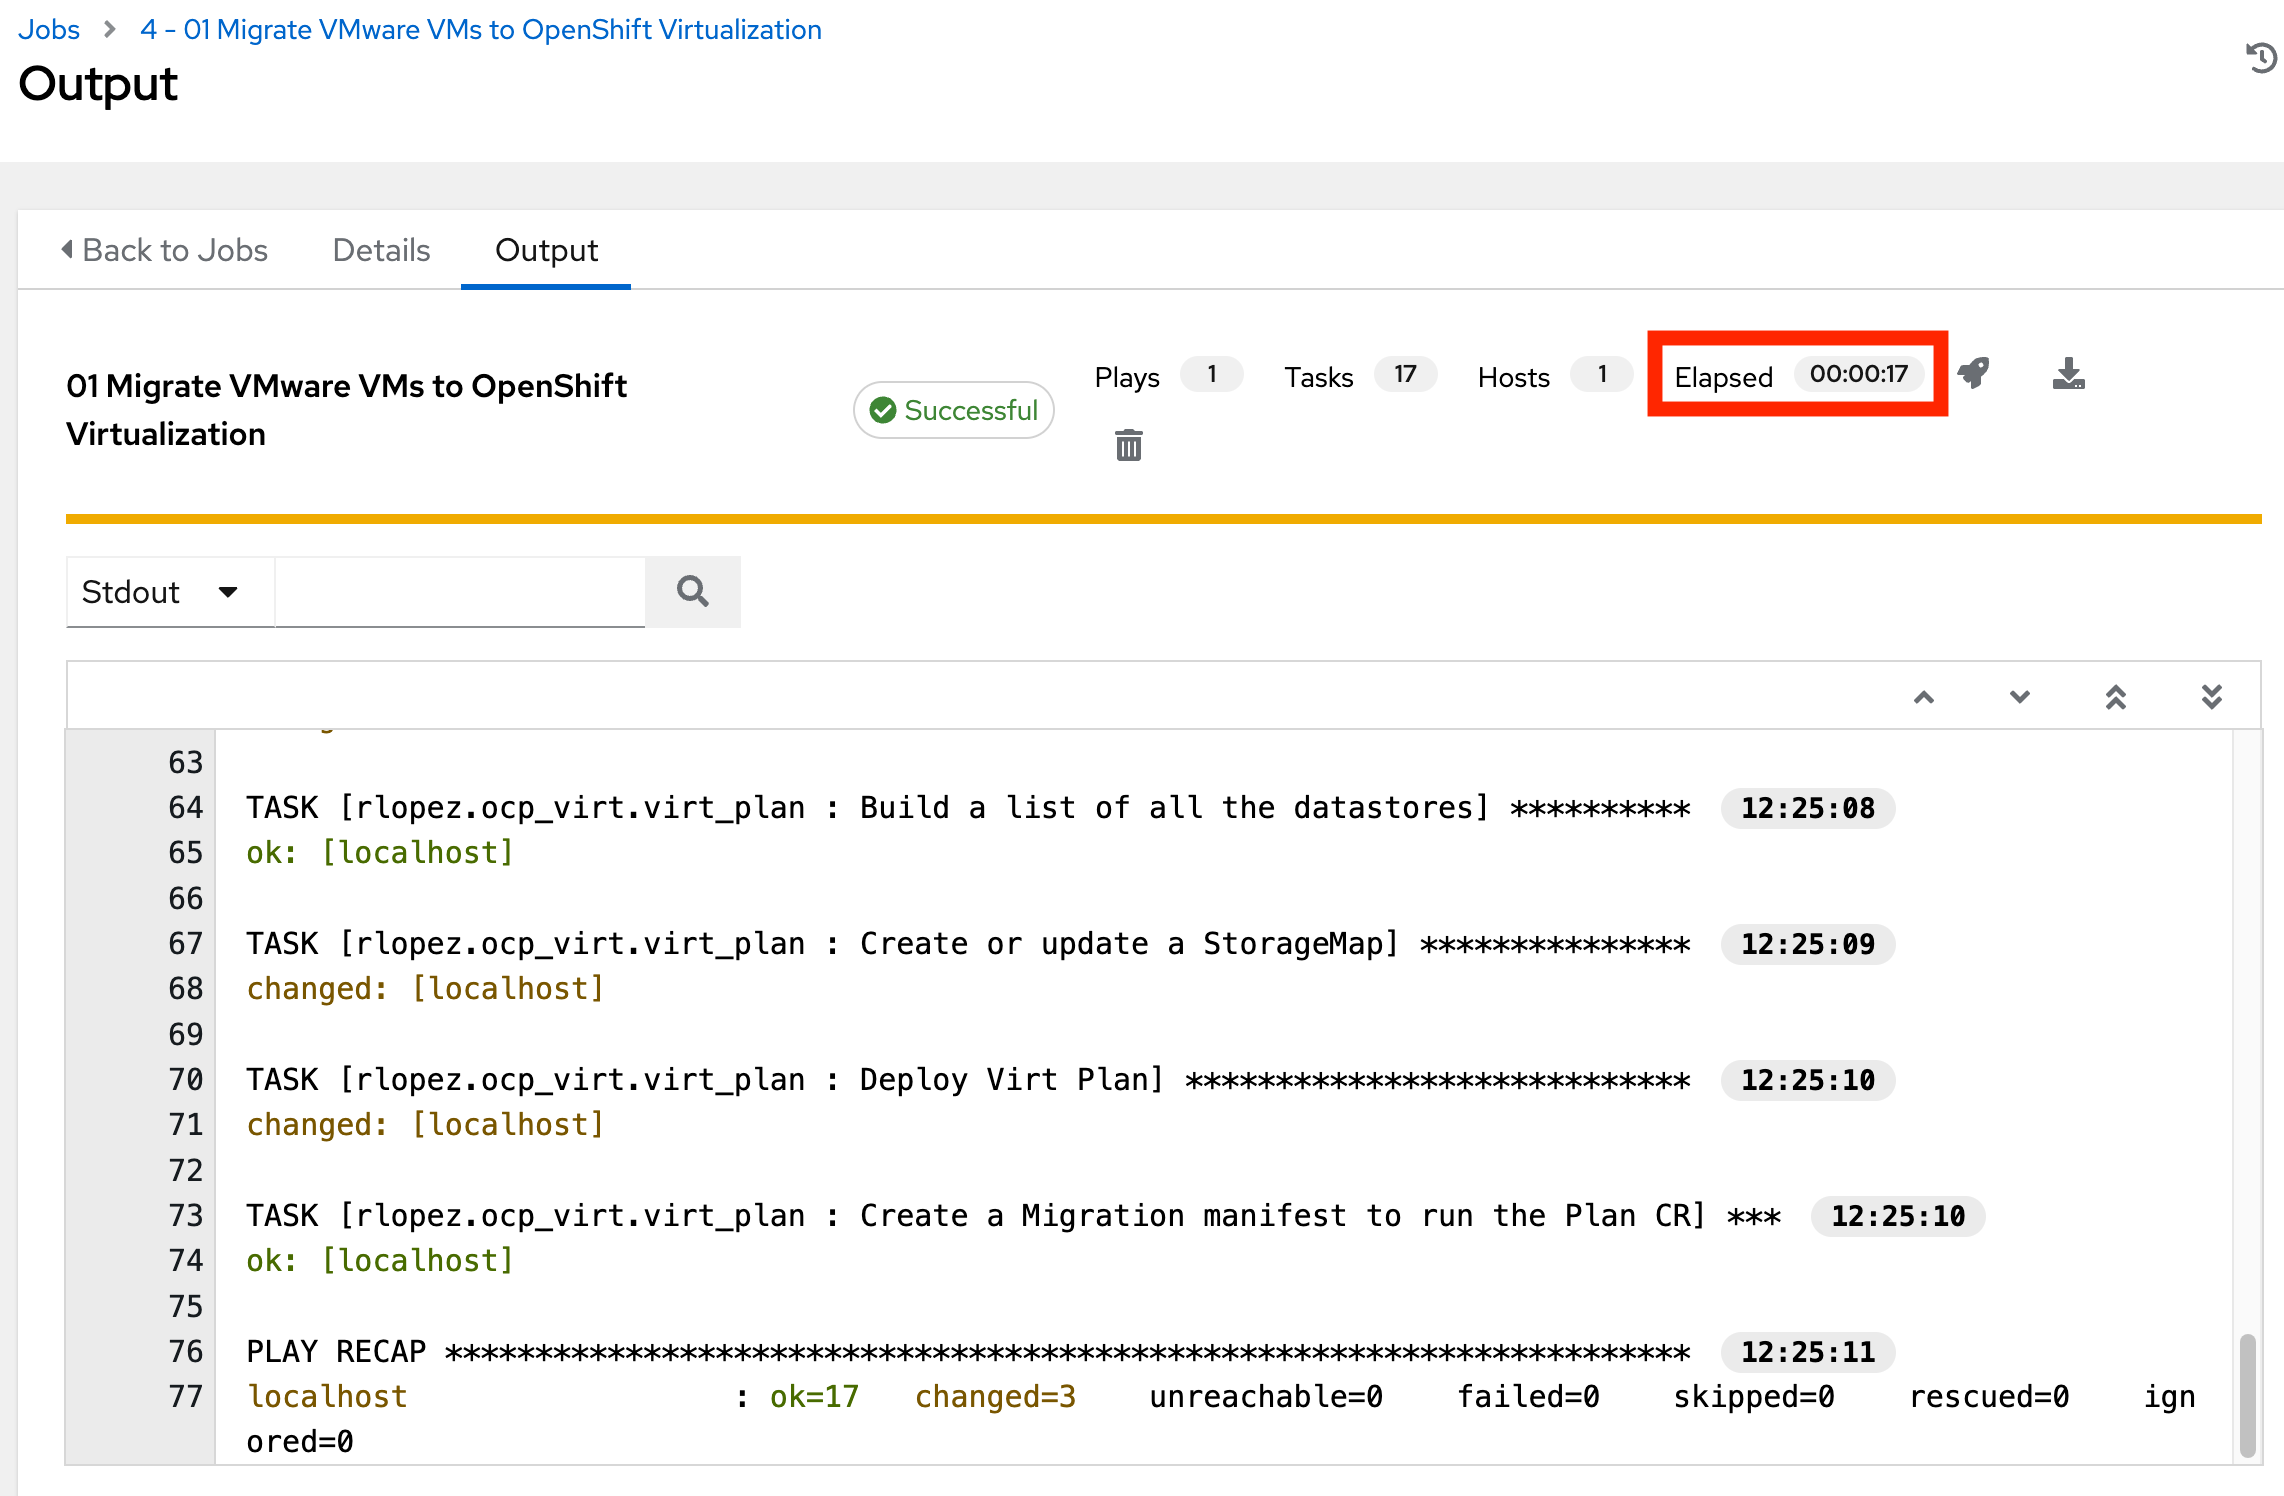Click the 'changed: [localhost]' result on line 71
2284x1496 pixels.
(x=426, y=1125)
